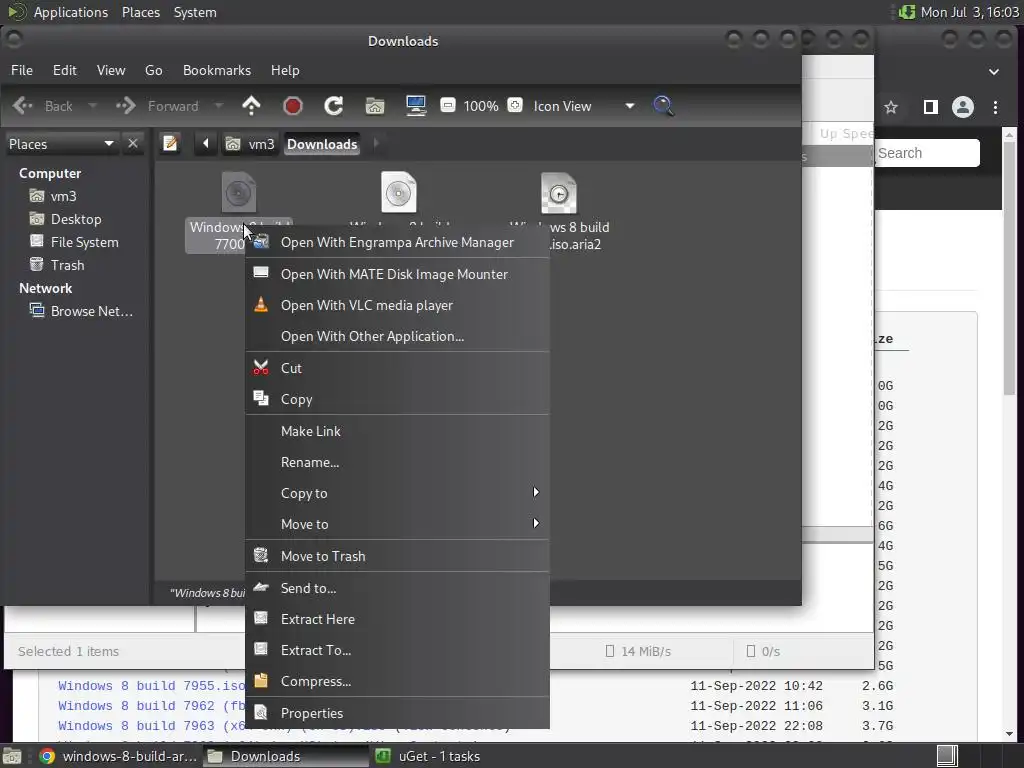
Task: Expand the Move to submenu arrow
Action: pyautogui.click(x=536, y=523)
